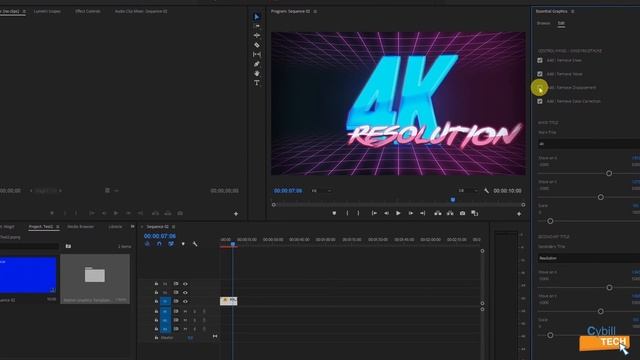The width and height of the screenshot is (640, 360).
Task: Step forward one frame in Program monitor
Action: pyautogui.click(x=411, y=213)
